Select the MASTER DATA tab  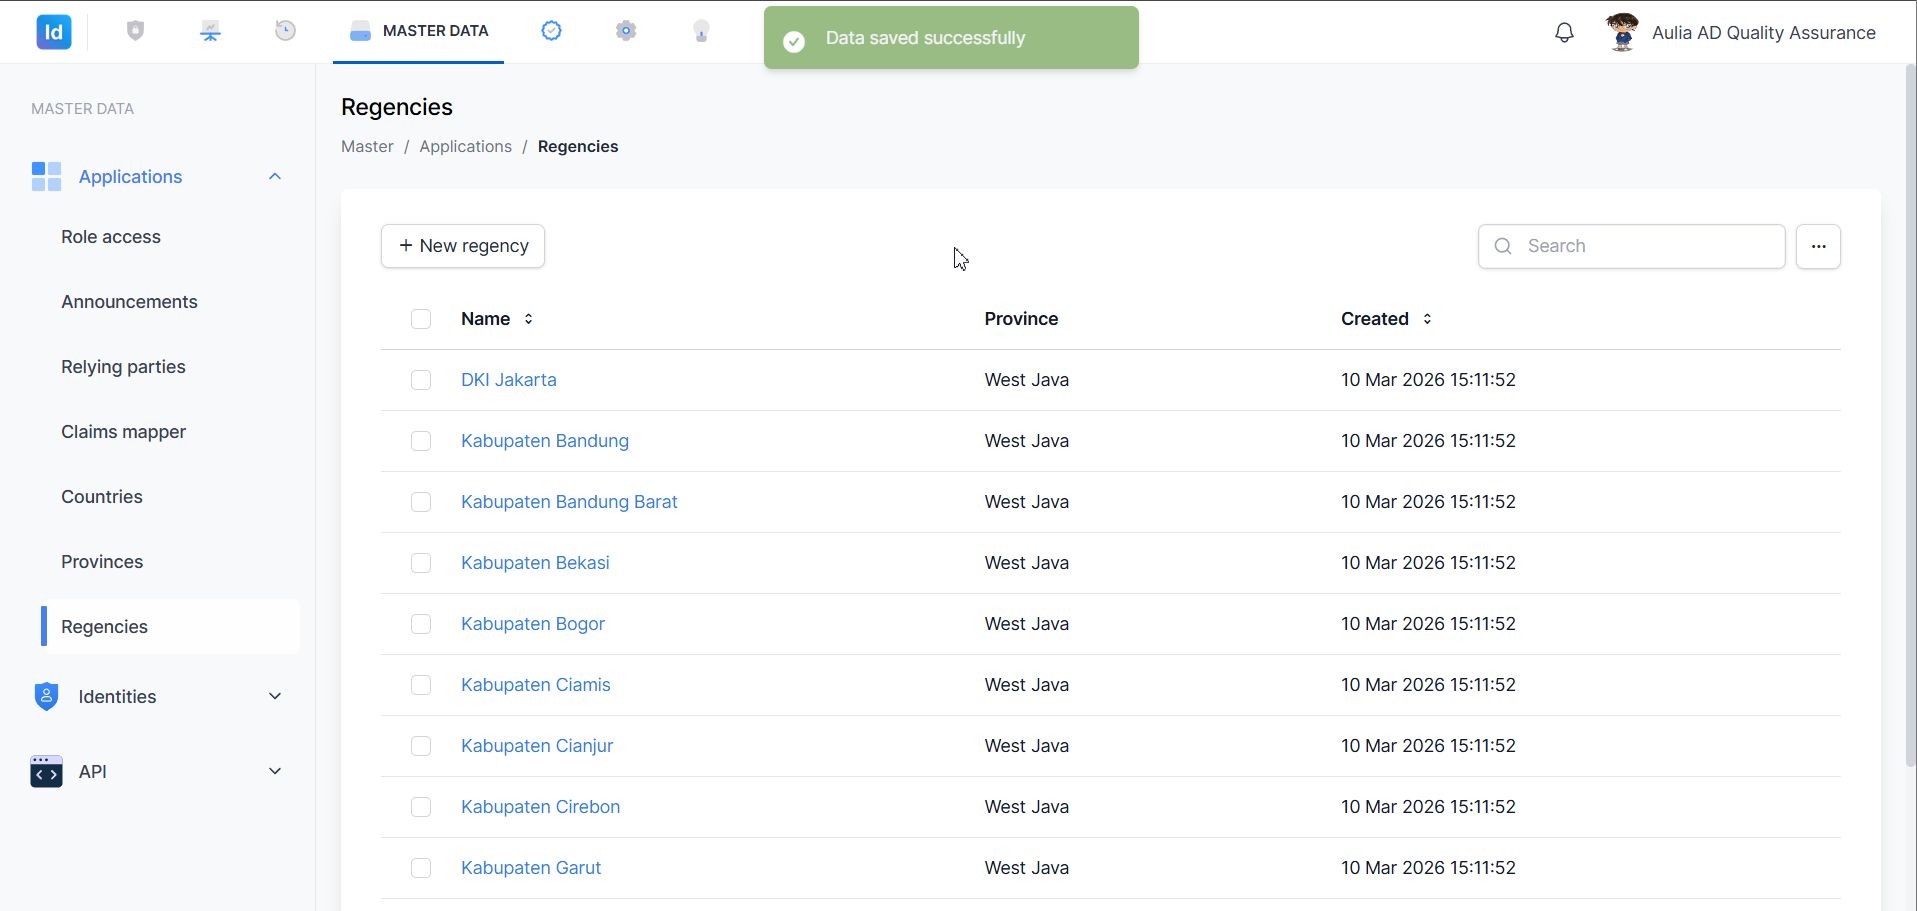pyautogui.click(x=419, y=31)
